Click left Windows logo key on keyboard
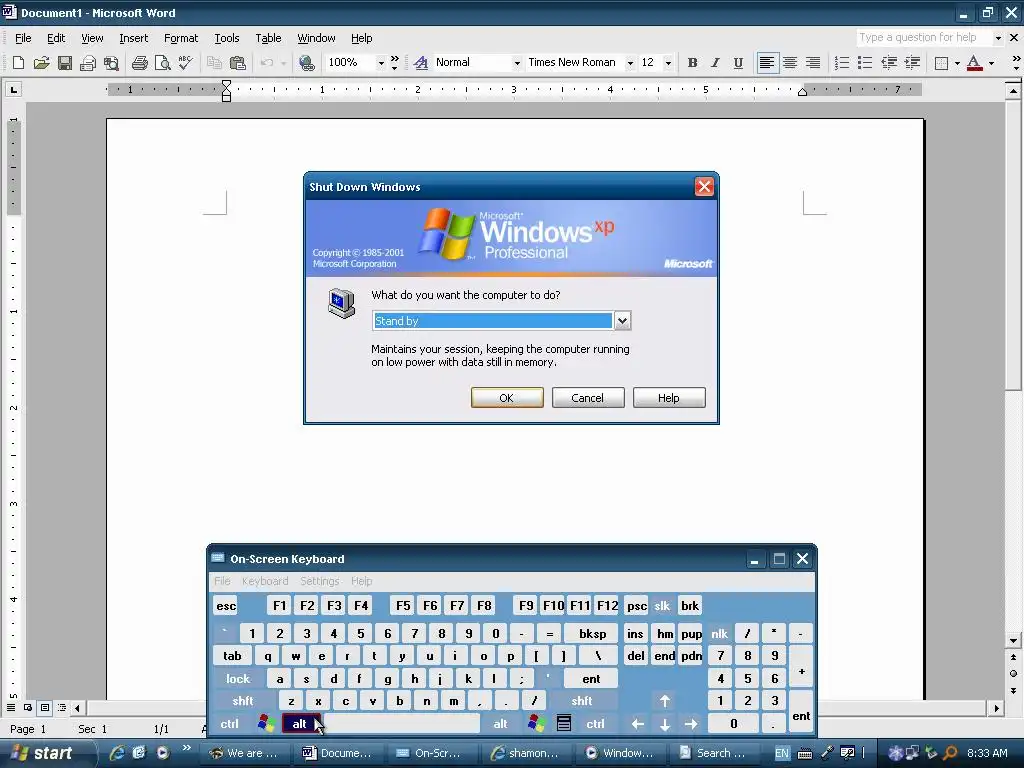 point(266,723)
